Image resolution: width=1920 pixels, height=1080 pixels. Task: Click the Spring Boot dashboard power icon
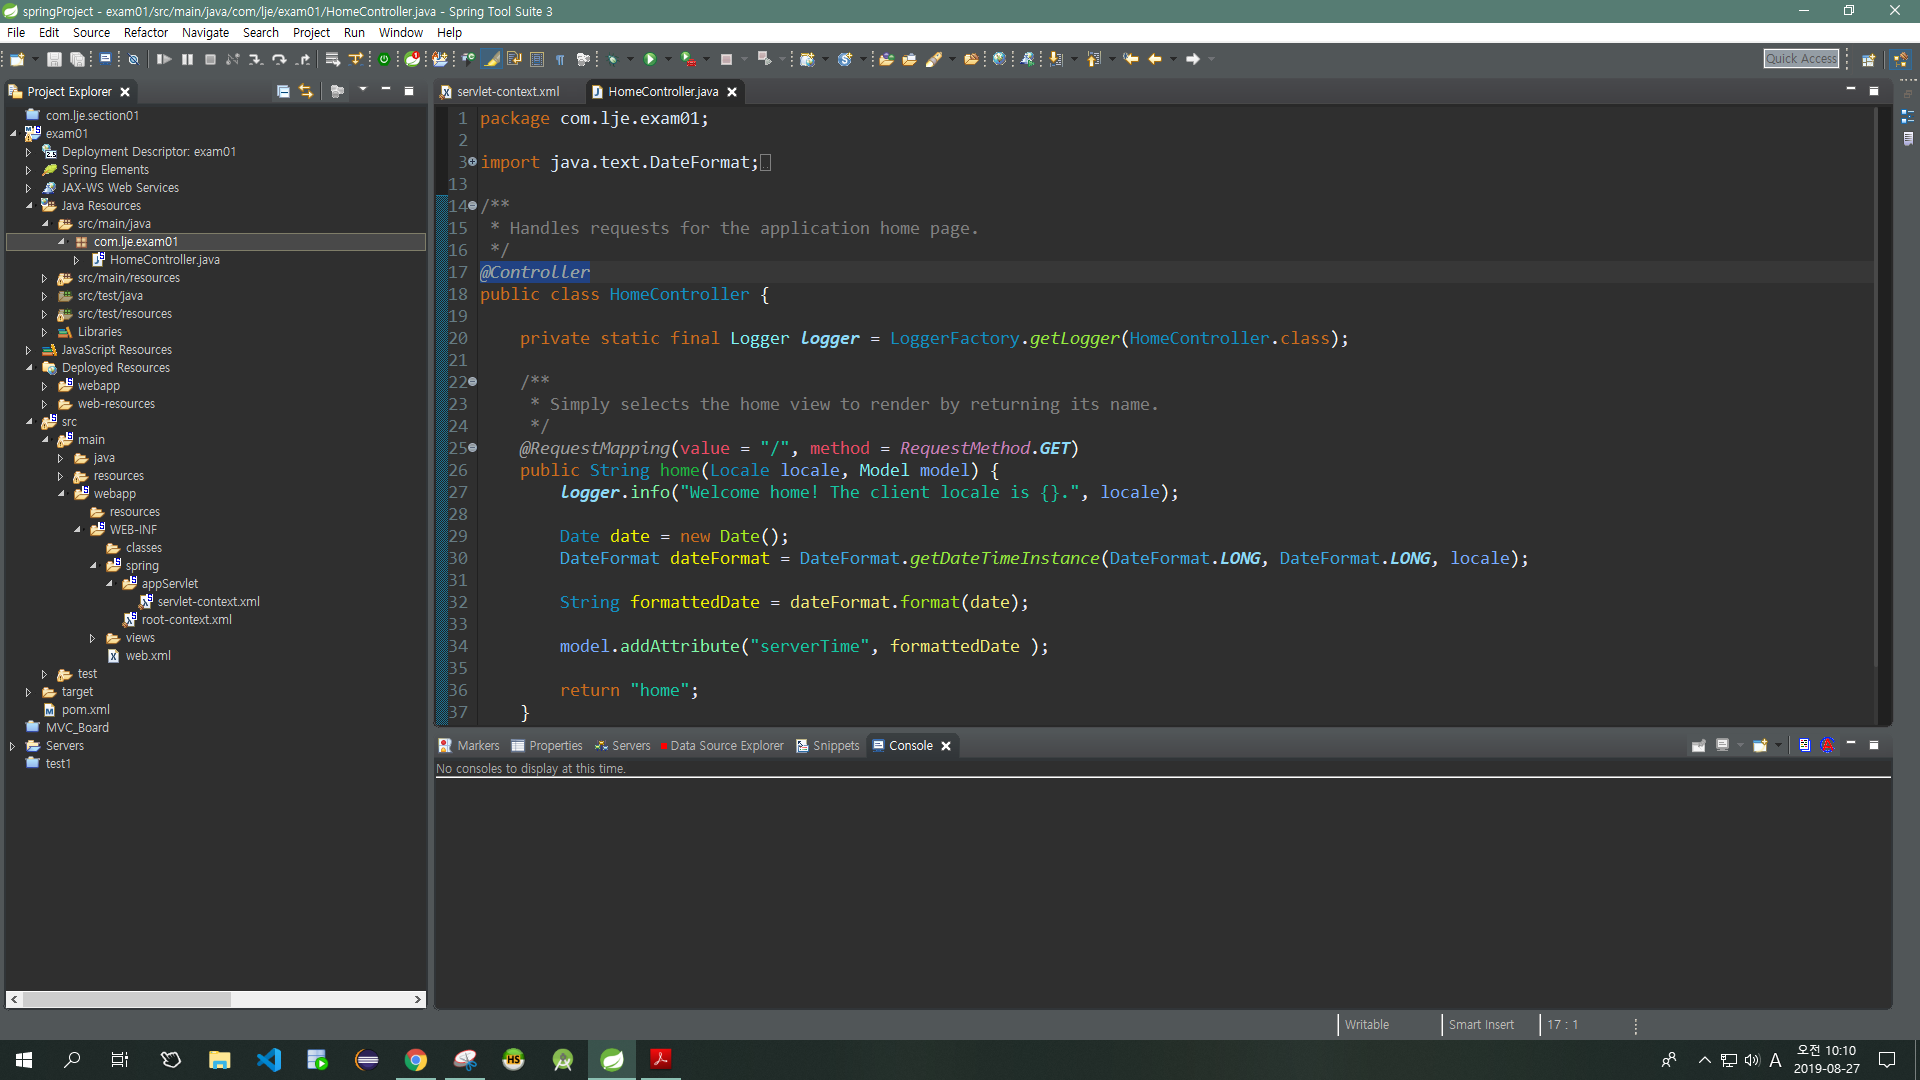pyautogui.click(x=384, y=59)
